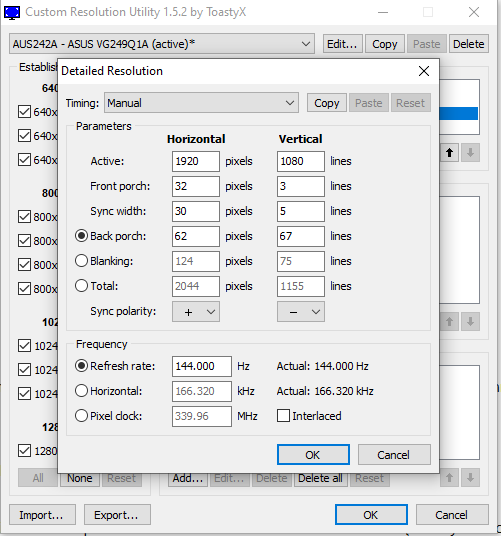Click the horizontal Active field showing 1920
The width and height of the screenshot is (501, 536).
point(196,161)
